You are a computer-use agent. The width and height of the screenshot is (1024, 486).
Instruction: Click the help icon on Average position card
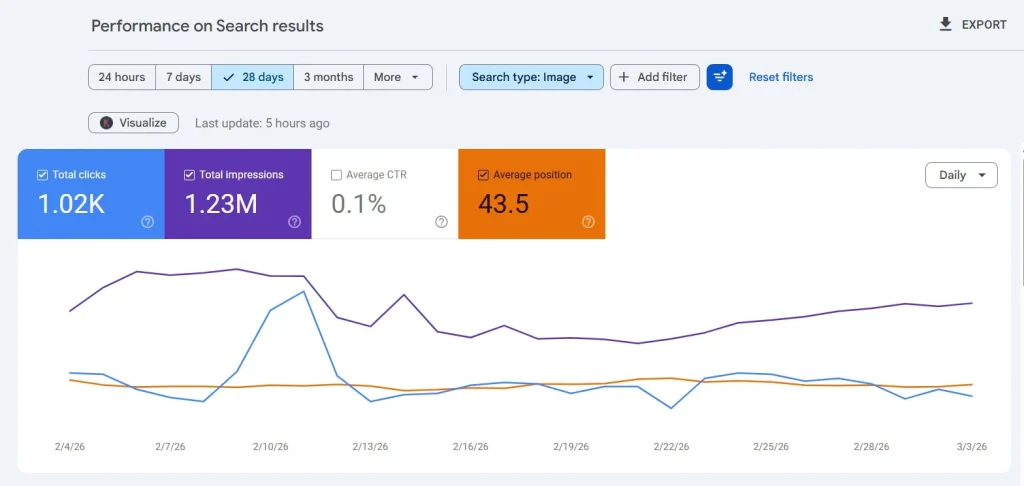pyautogui.click(x=588, y=222)
